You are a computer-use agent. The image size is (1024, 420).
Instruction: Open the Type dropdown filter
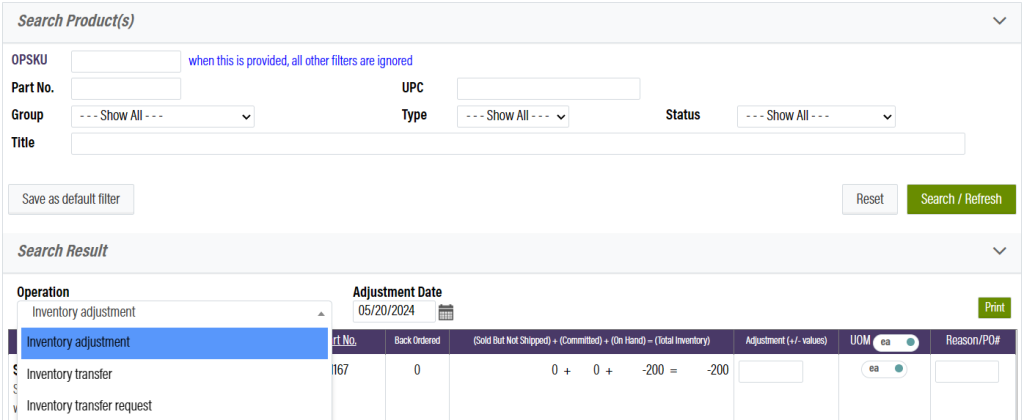pos(512,116)
